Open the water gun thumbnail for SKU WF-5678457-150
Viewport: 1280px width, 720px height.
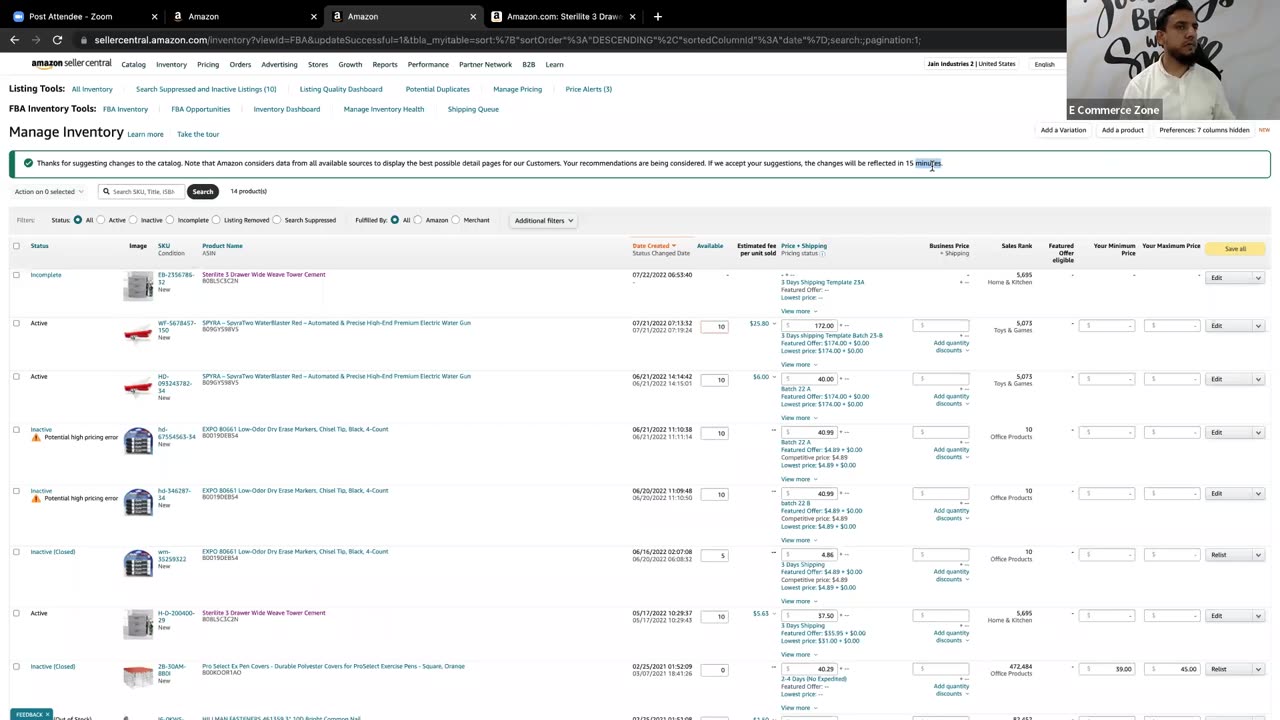click(138, 334)
